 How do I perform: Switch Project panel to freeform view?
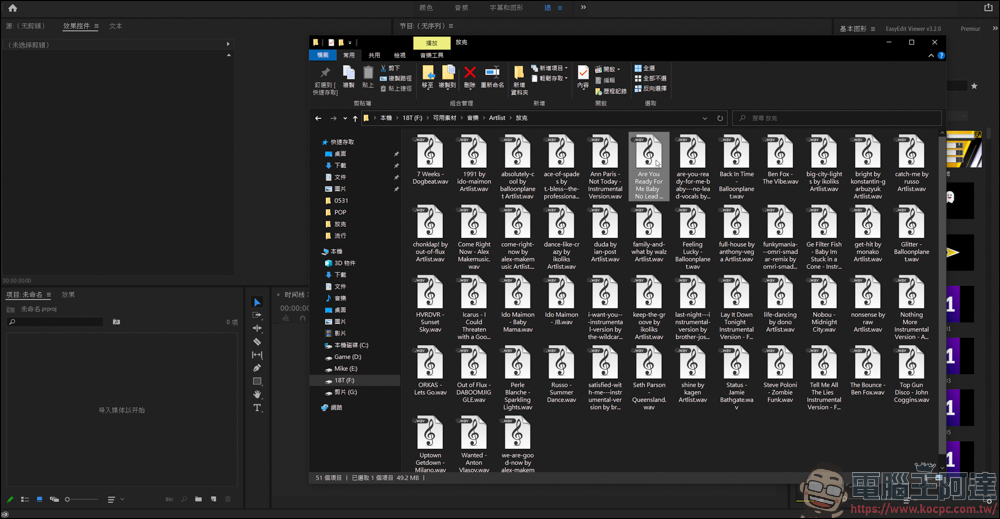click(x=54, y=499)
